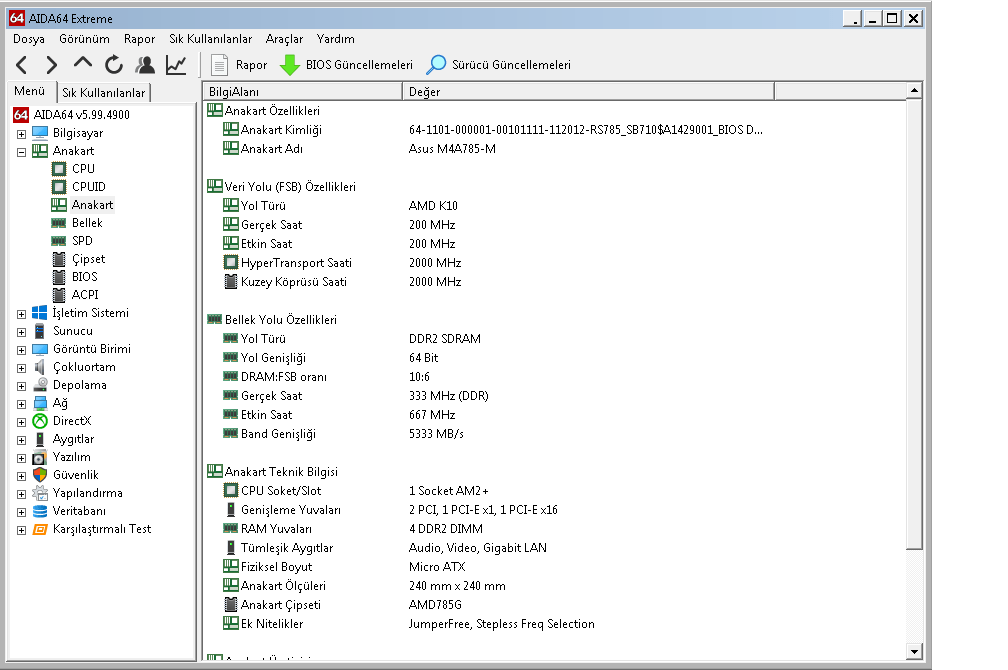The width and height of the screenshot is (1008, 670).
Task: Open the Araçlar menu
Action: click(x=284, y=39)
